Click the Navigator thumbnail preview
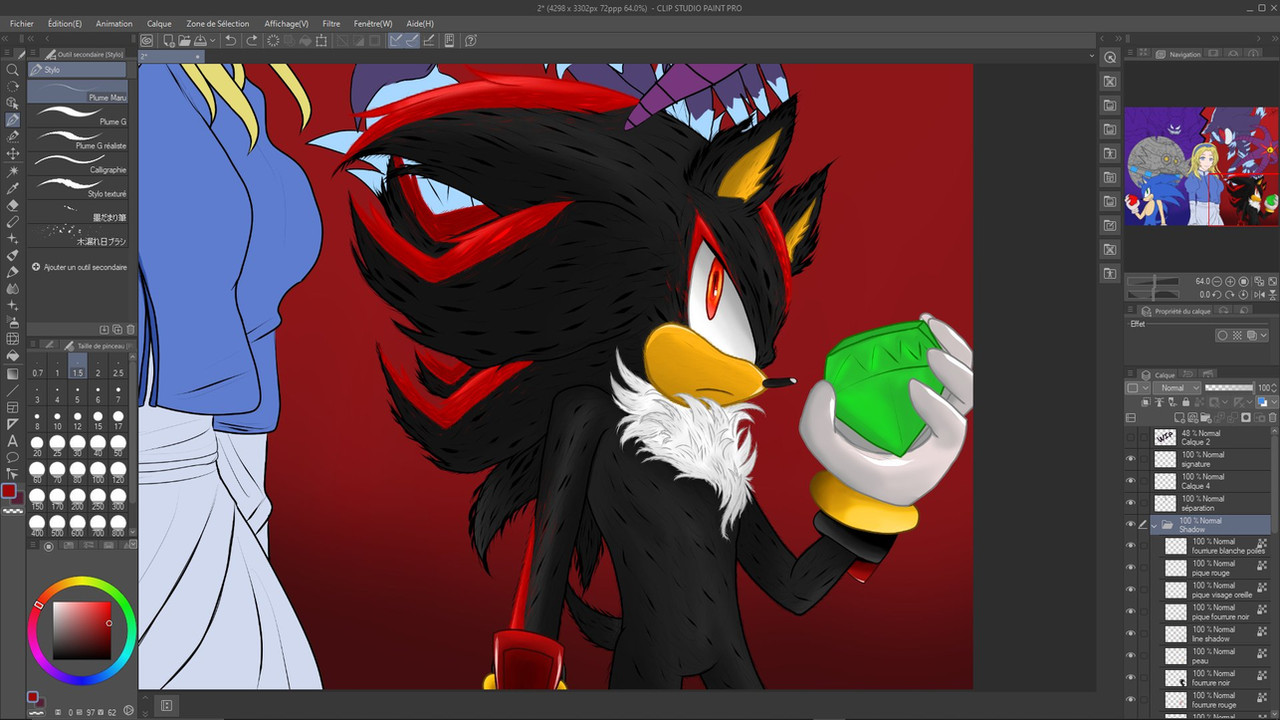This screenshot has width=1280, height=720. [1201, 167]
